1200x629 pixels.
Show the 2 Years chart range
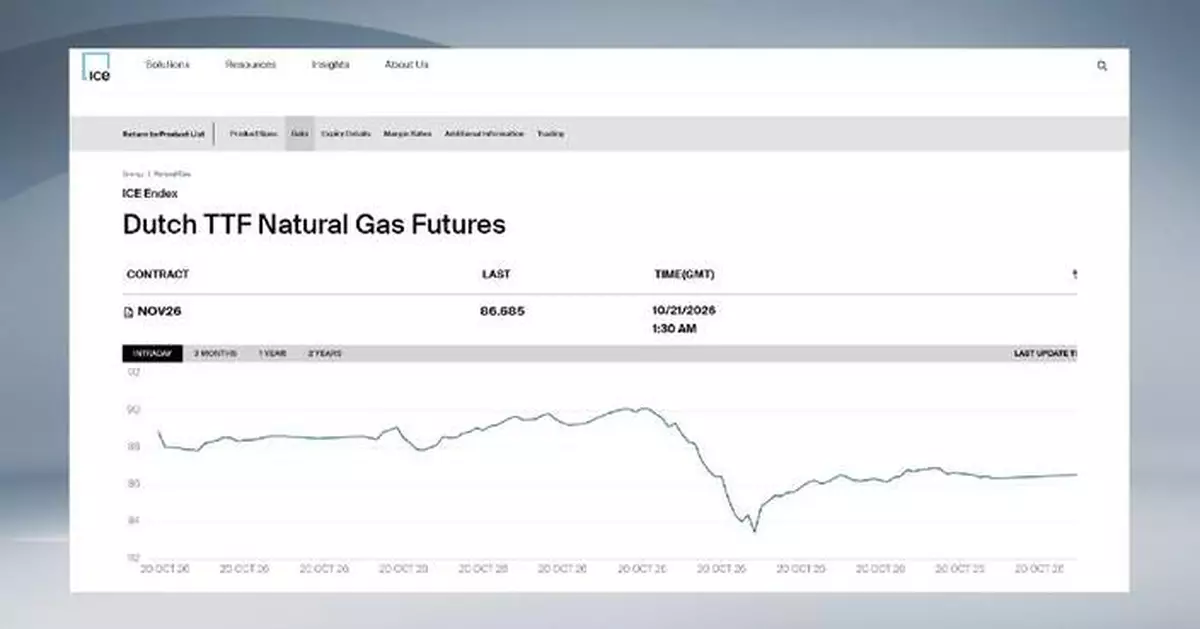click(324, 354)
